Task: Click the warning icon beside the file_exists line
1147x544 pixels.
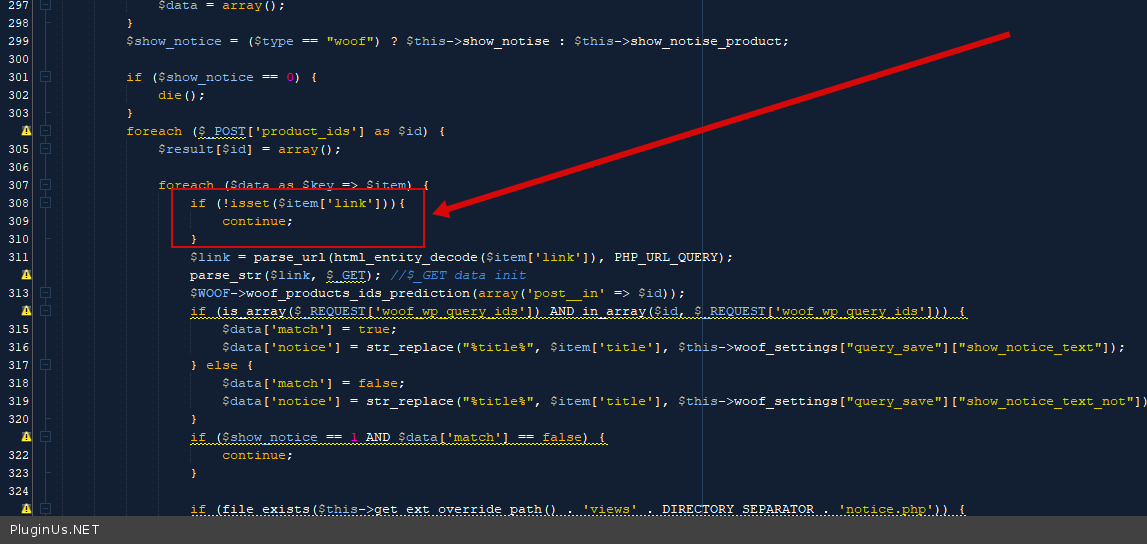Action: click(26, 509)
